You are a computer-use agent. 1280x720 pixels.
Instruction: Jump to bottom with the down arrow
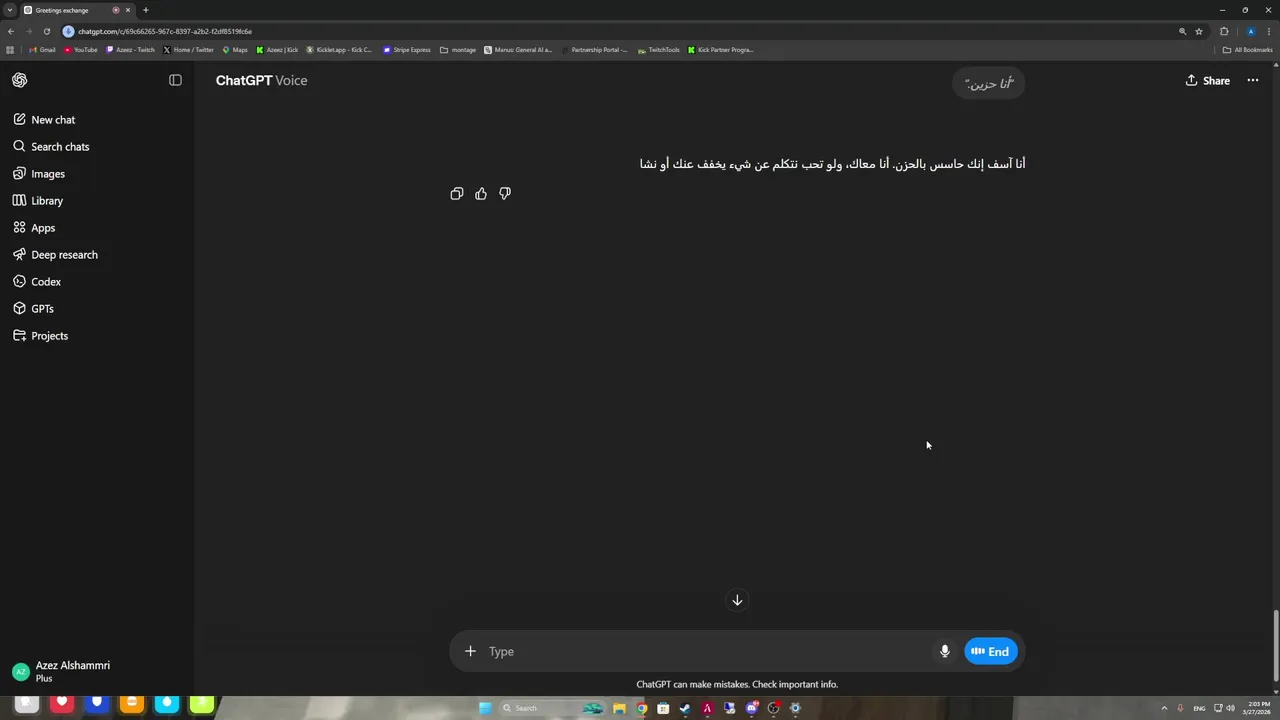(x=737, y=600)
